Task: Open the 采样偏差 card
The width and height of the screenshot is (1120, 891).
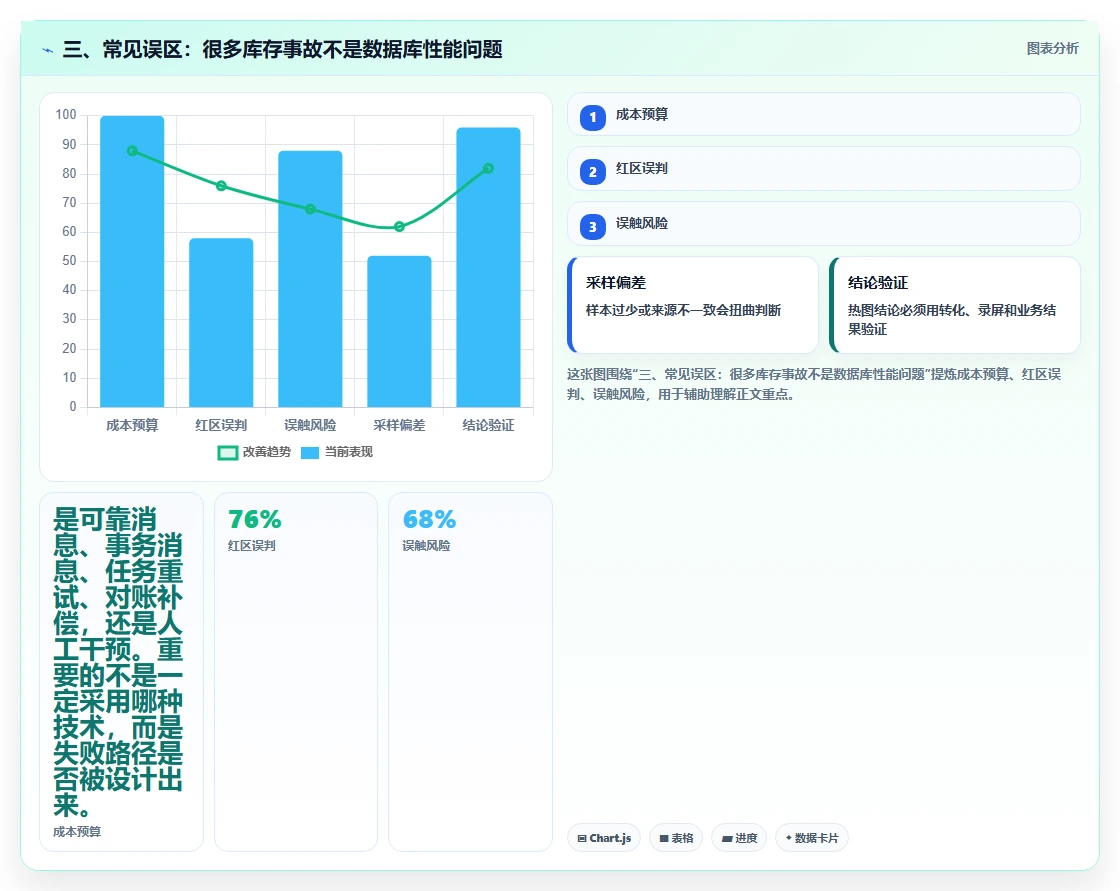Action: pos(692,305)
